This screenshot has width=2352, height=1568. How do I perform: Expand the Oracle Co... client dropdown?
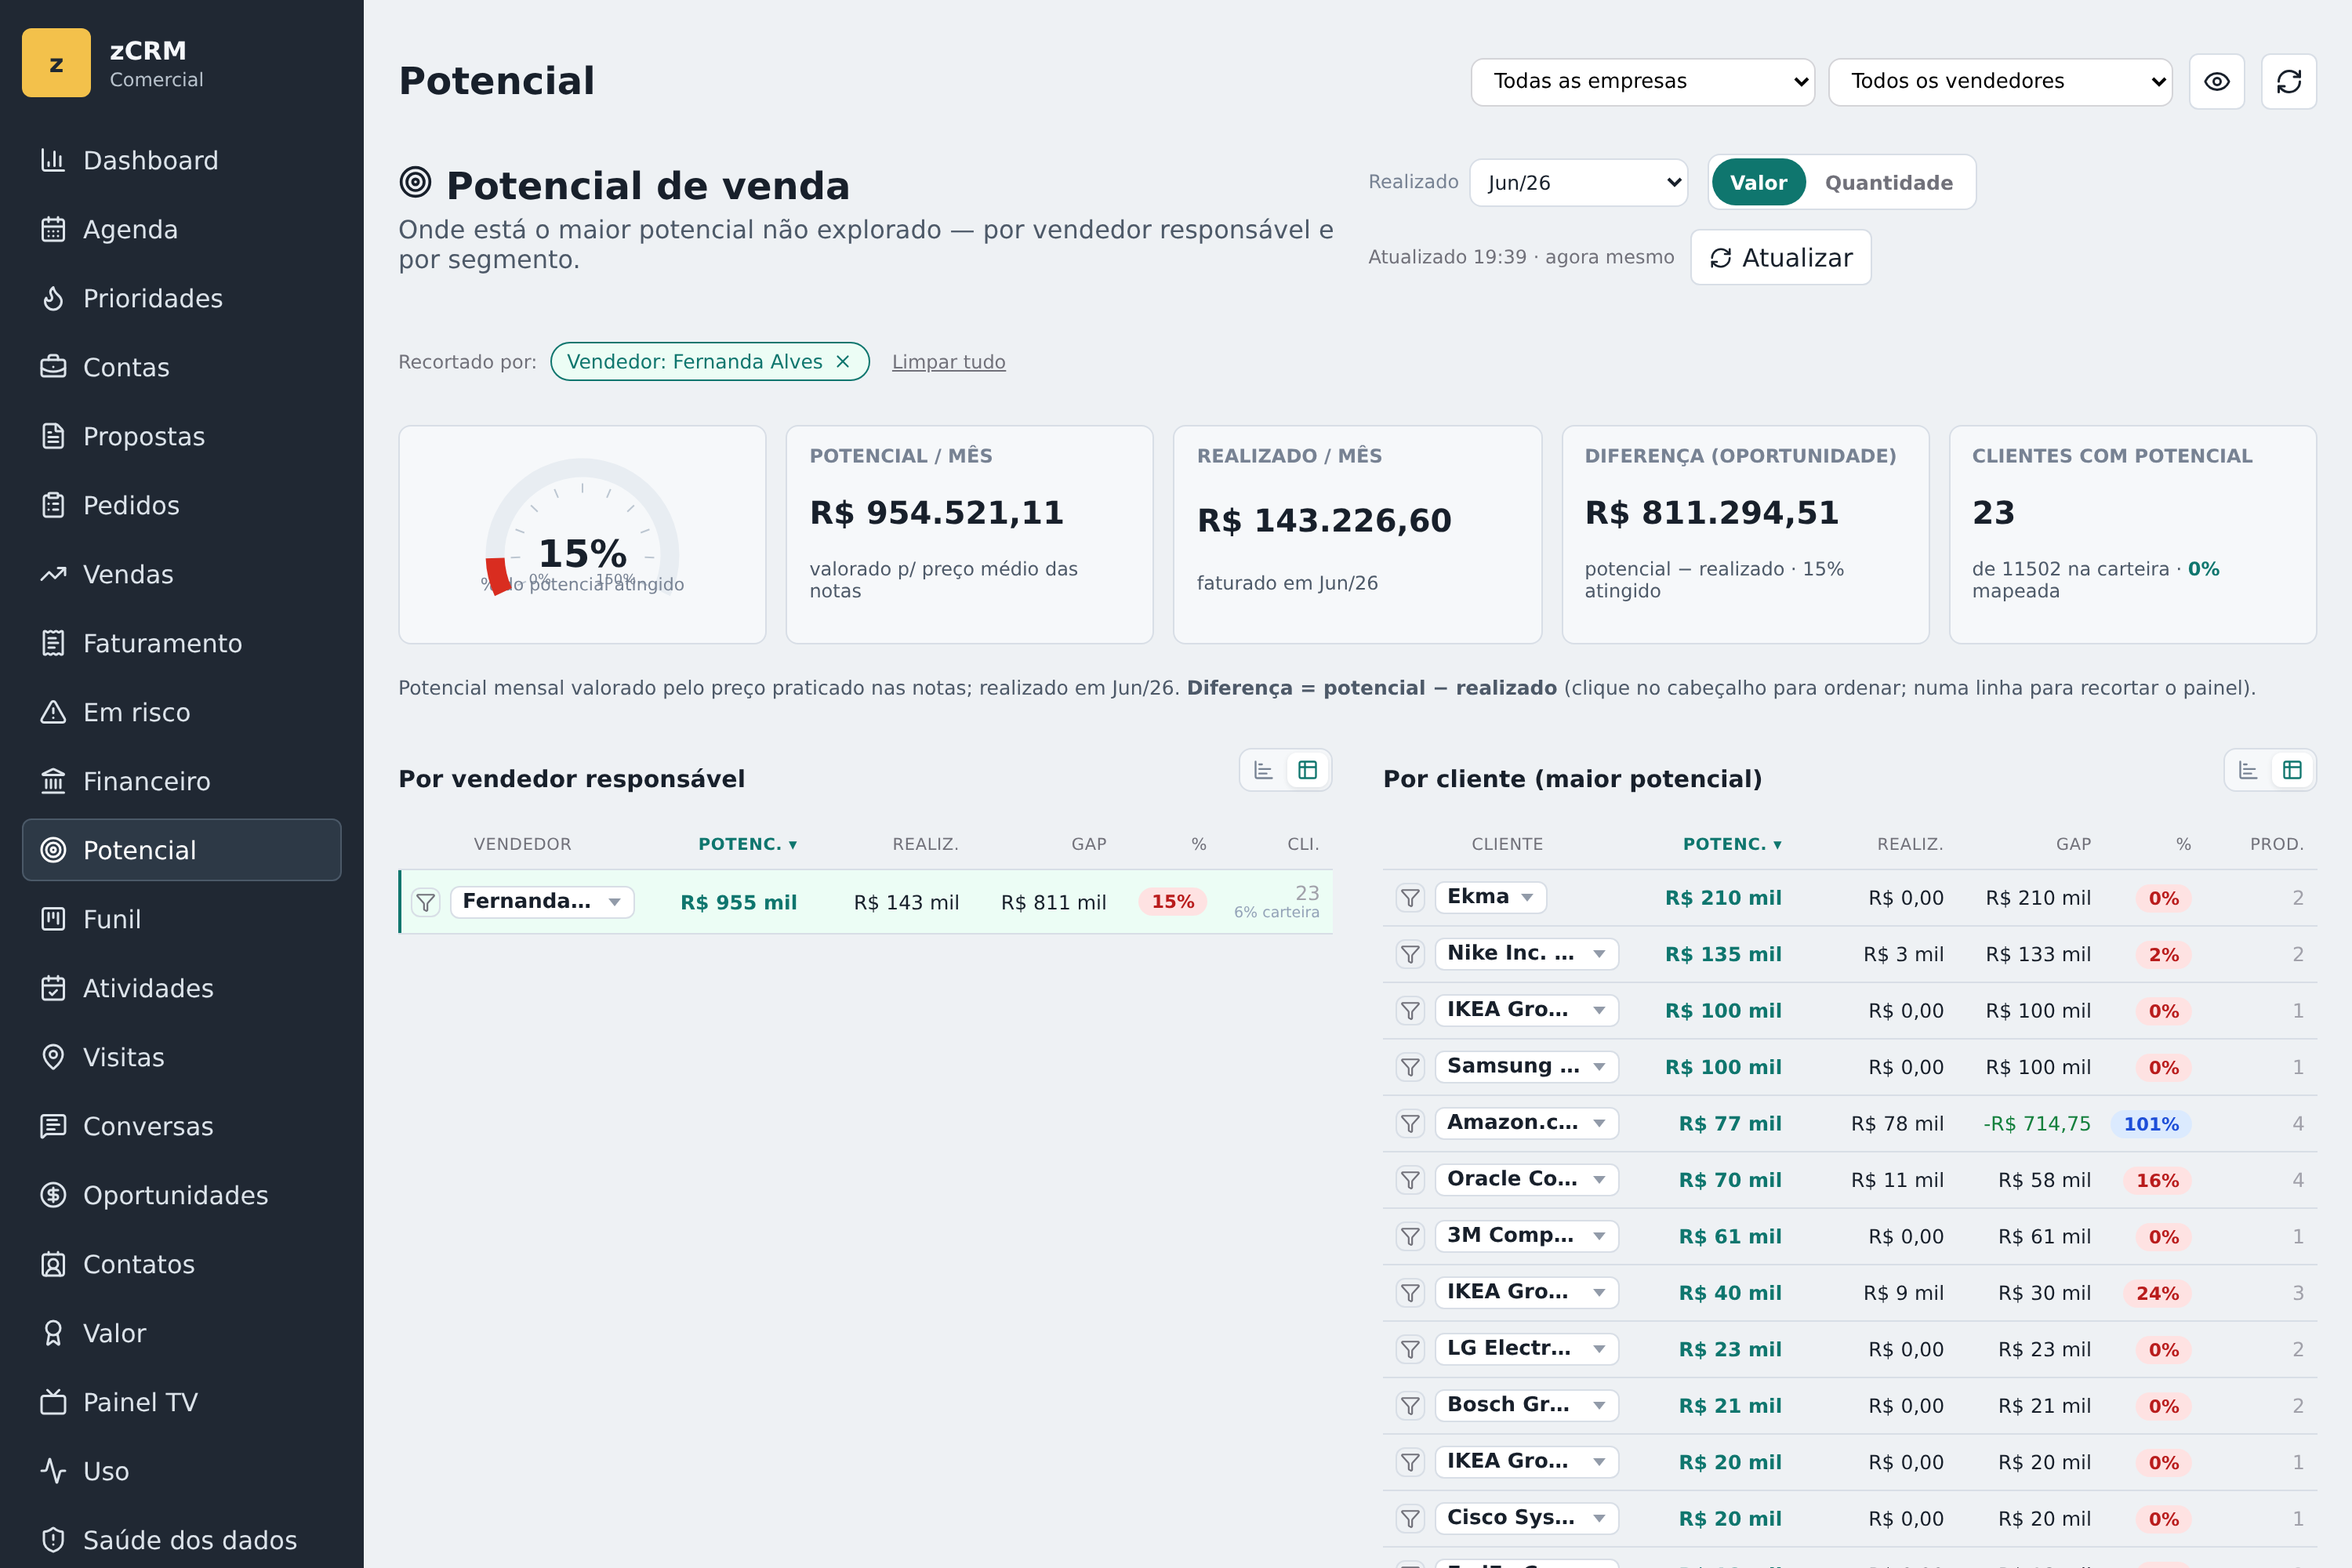click(1526, 1180)
